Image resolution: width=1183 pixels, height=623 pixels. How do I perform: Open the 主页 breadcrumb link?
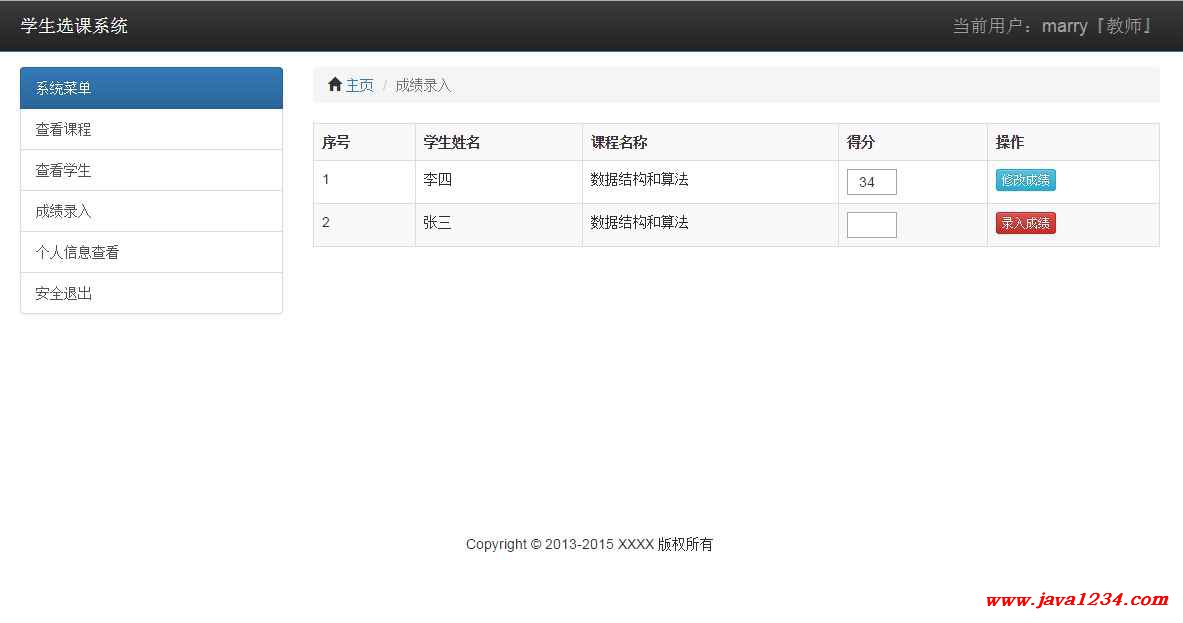[x=360, y=85]
